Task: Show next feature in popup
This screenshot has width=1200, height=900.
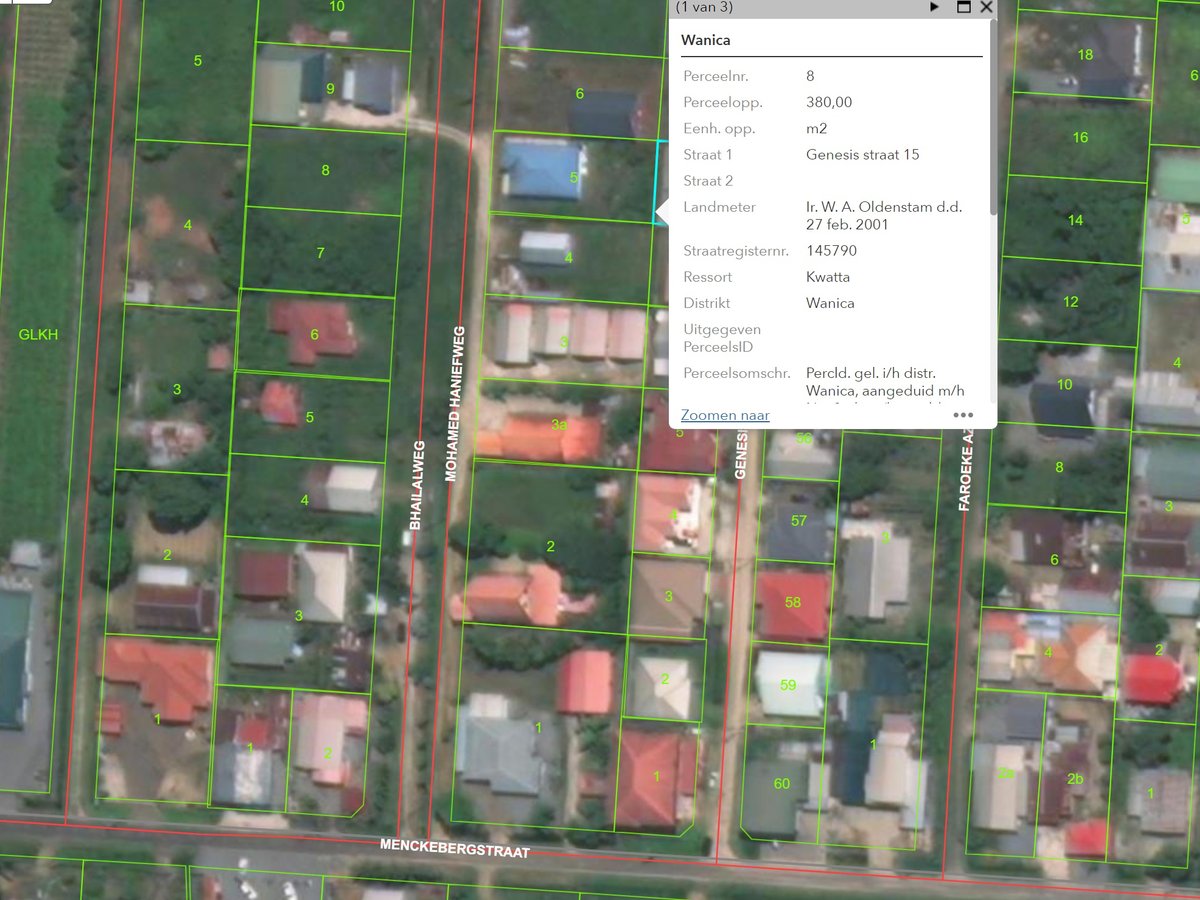Action: point(935,7)
